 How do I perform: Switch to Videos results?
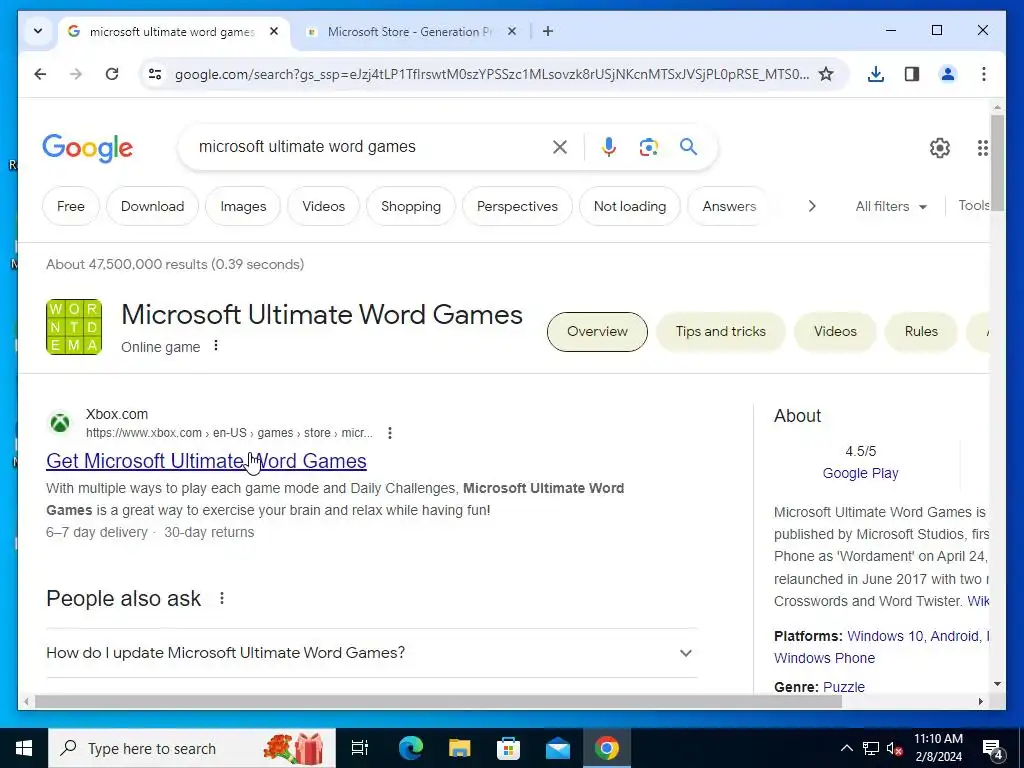tap(323, 206)
